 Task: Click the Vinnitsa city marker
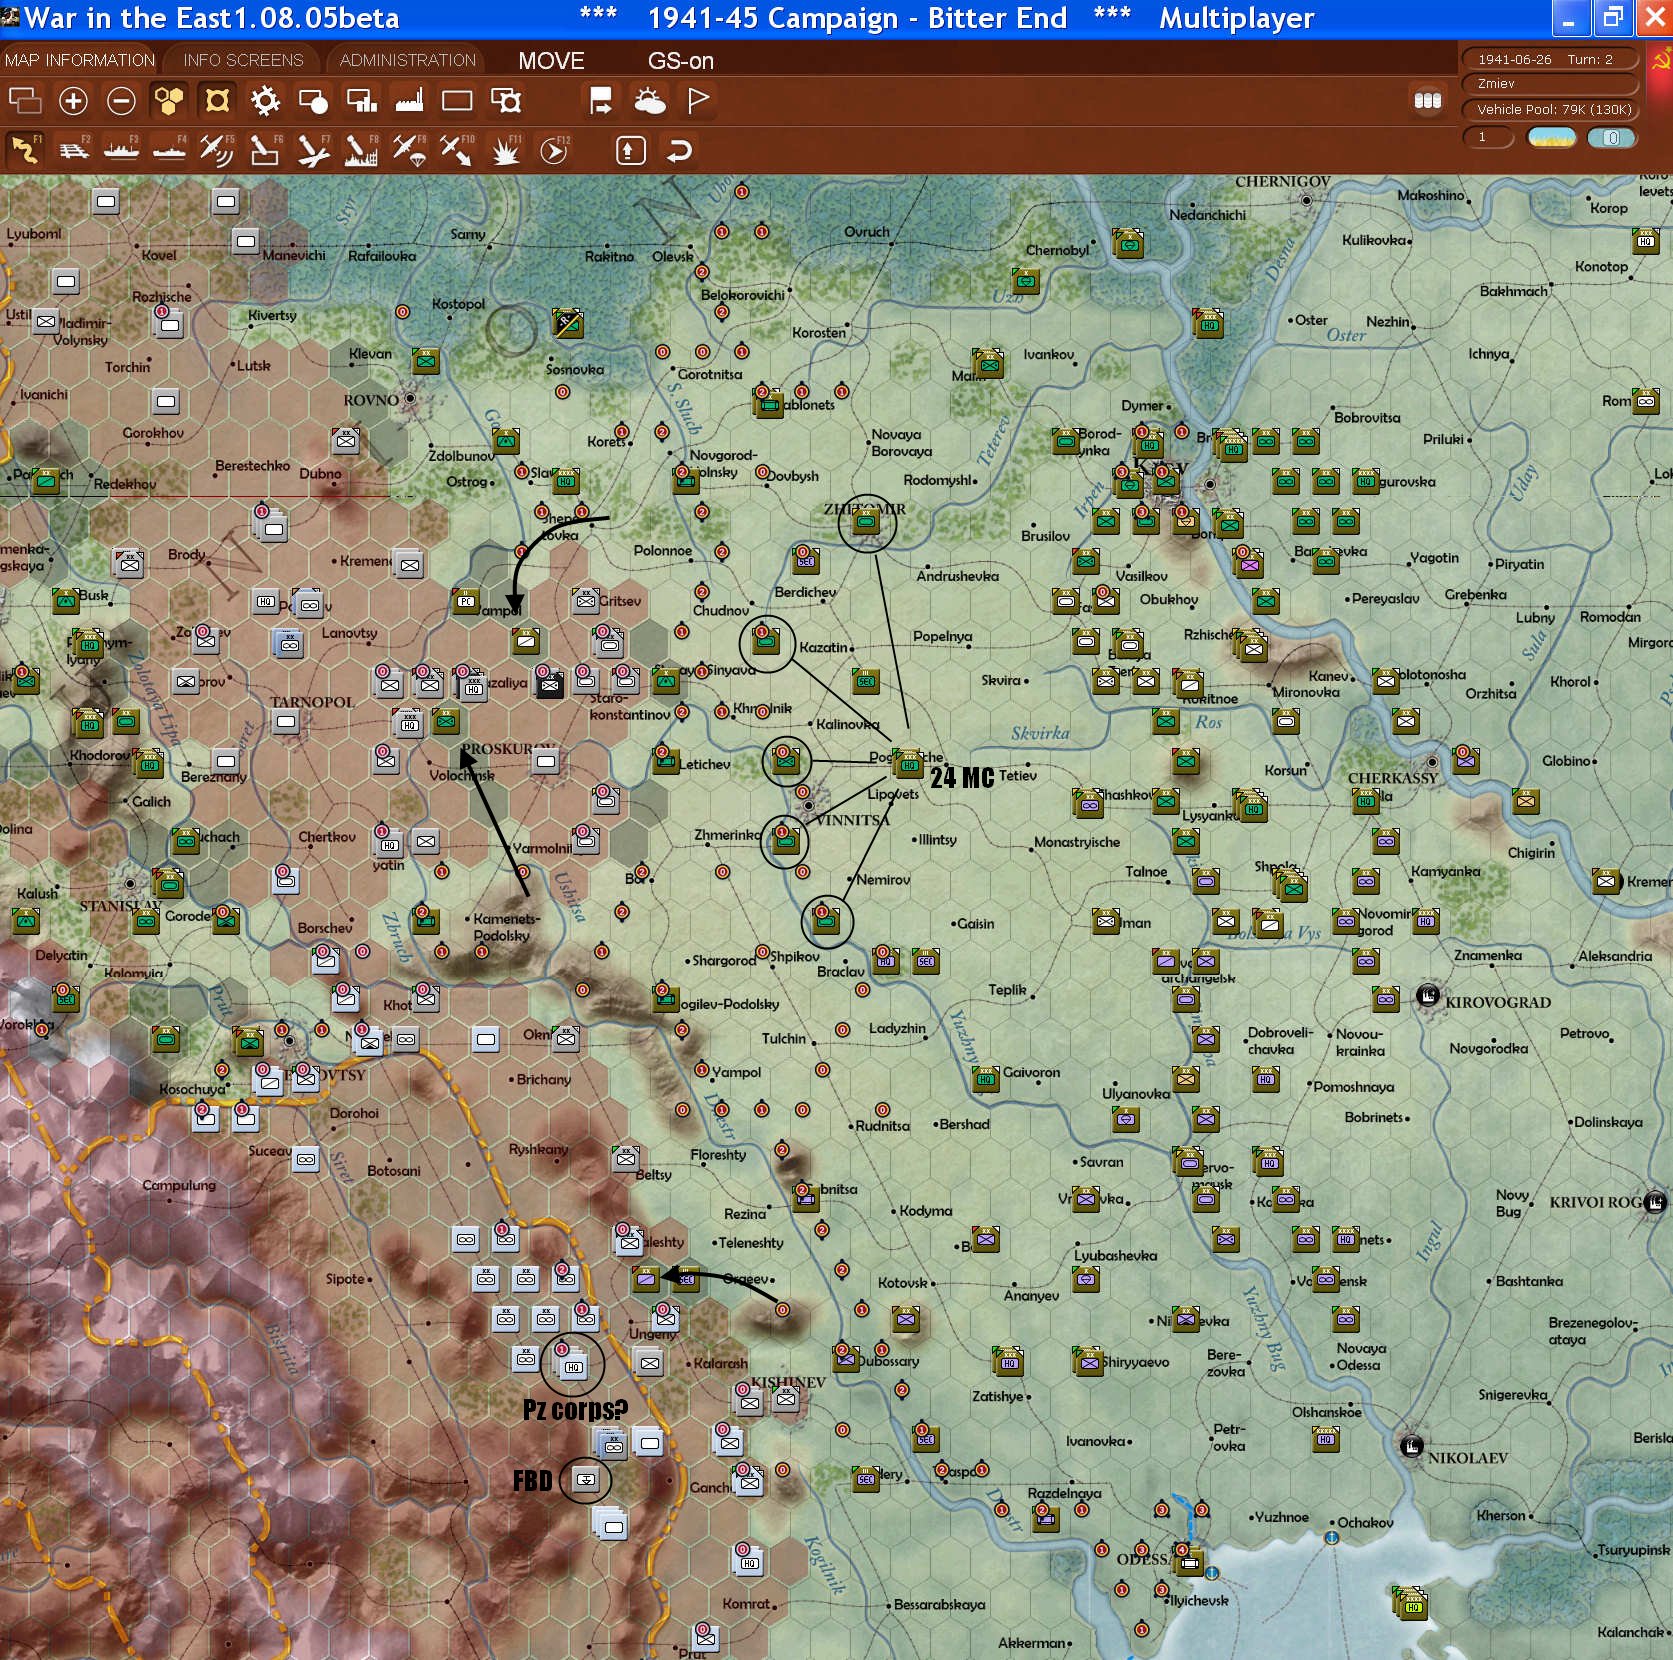[x=808, y=804]
